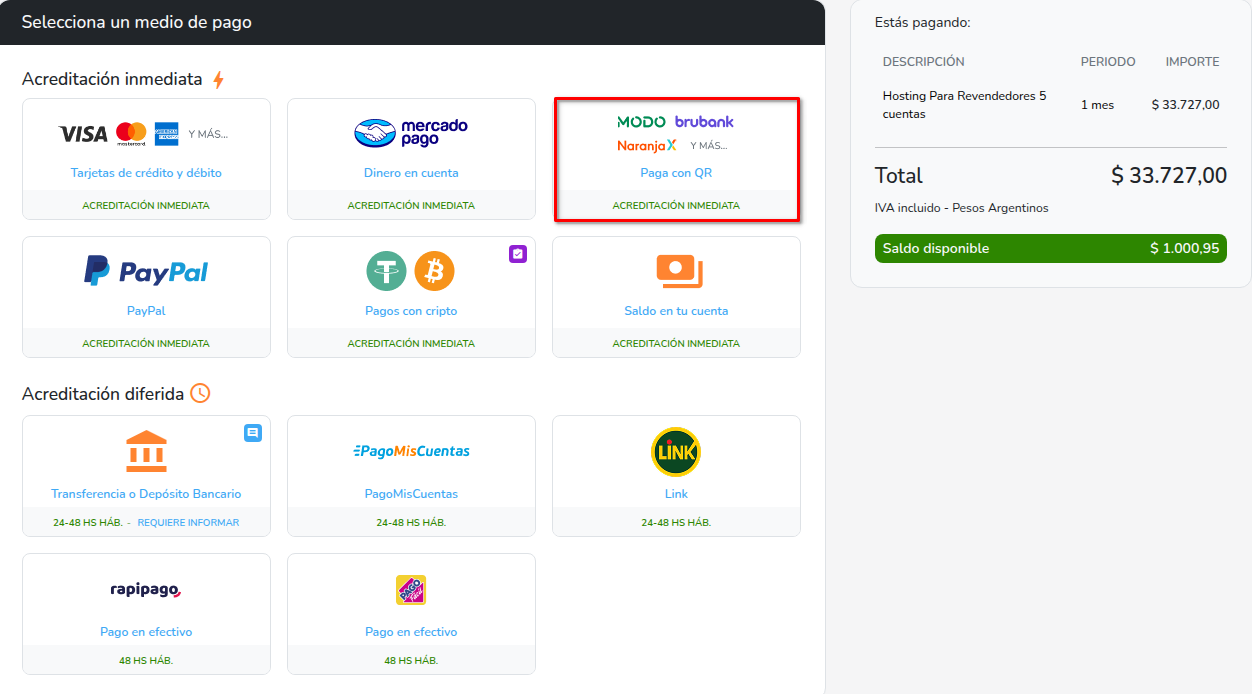
Task: Choose Pago en efectivo under Pago Fácil logo
Action: [411, 632]
